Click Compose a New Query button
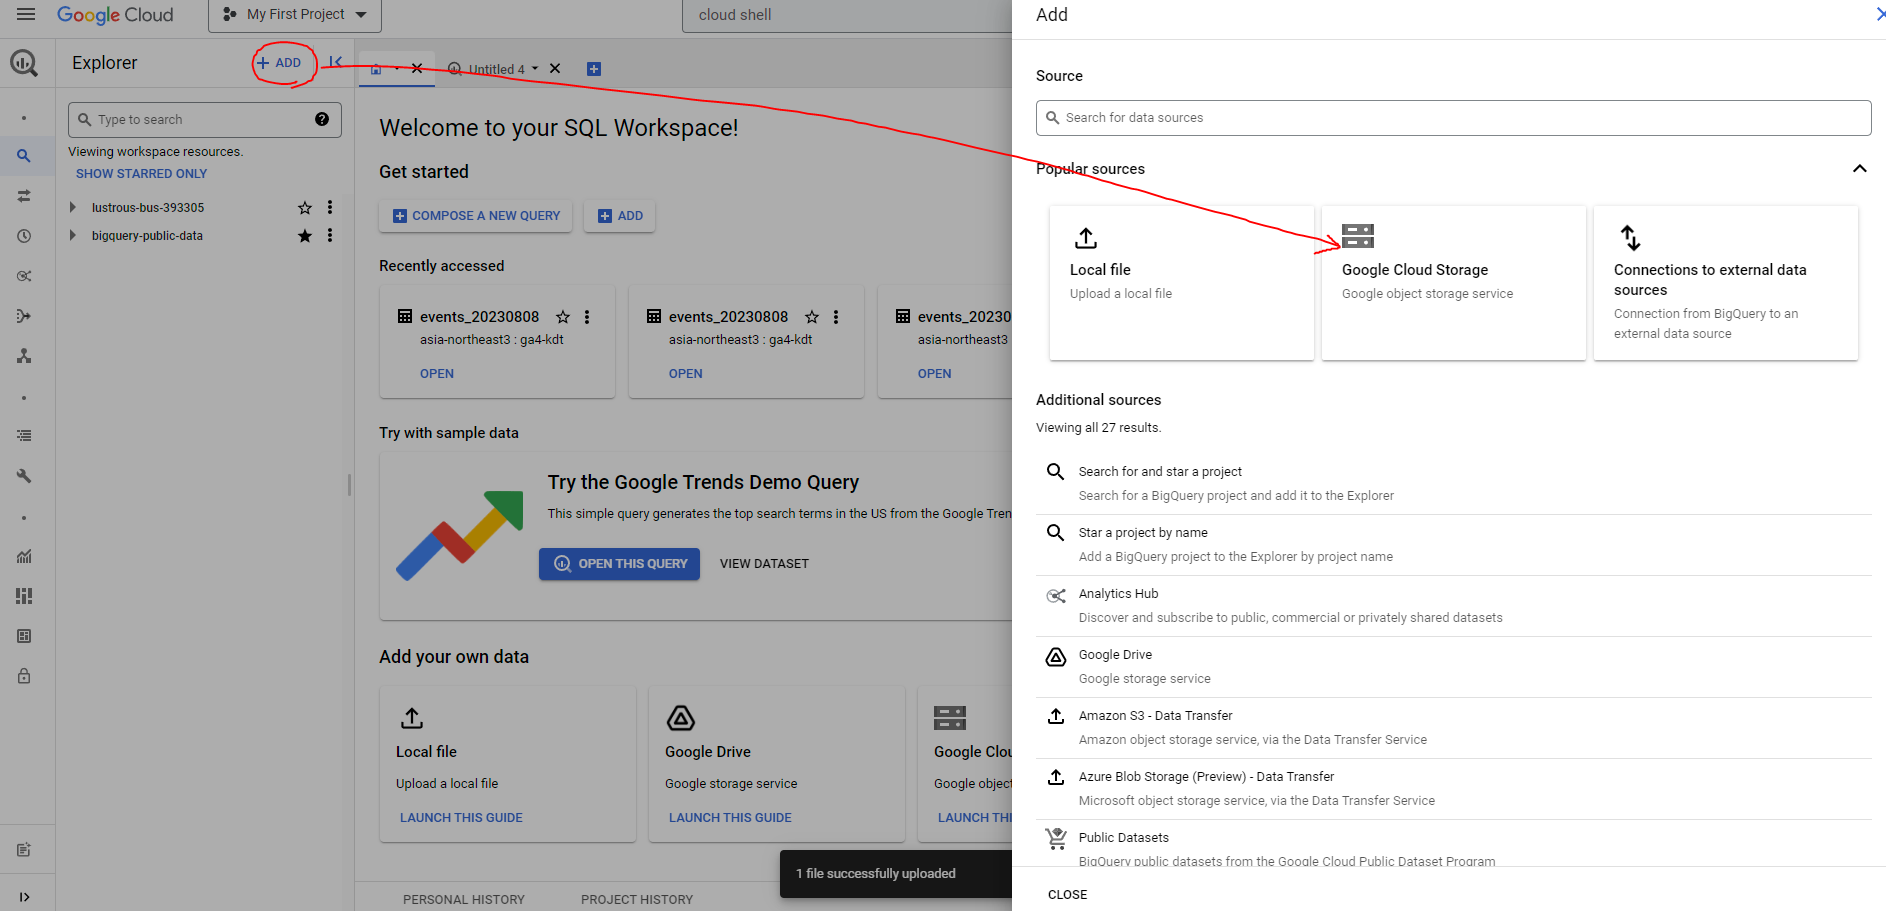This screenshot has width=1886, height=911. click(x=476, y=216)
